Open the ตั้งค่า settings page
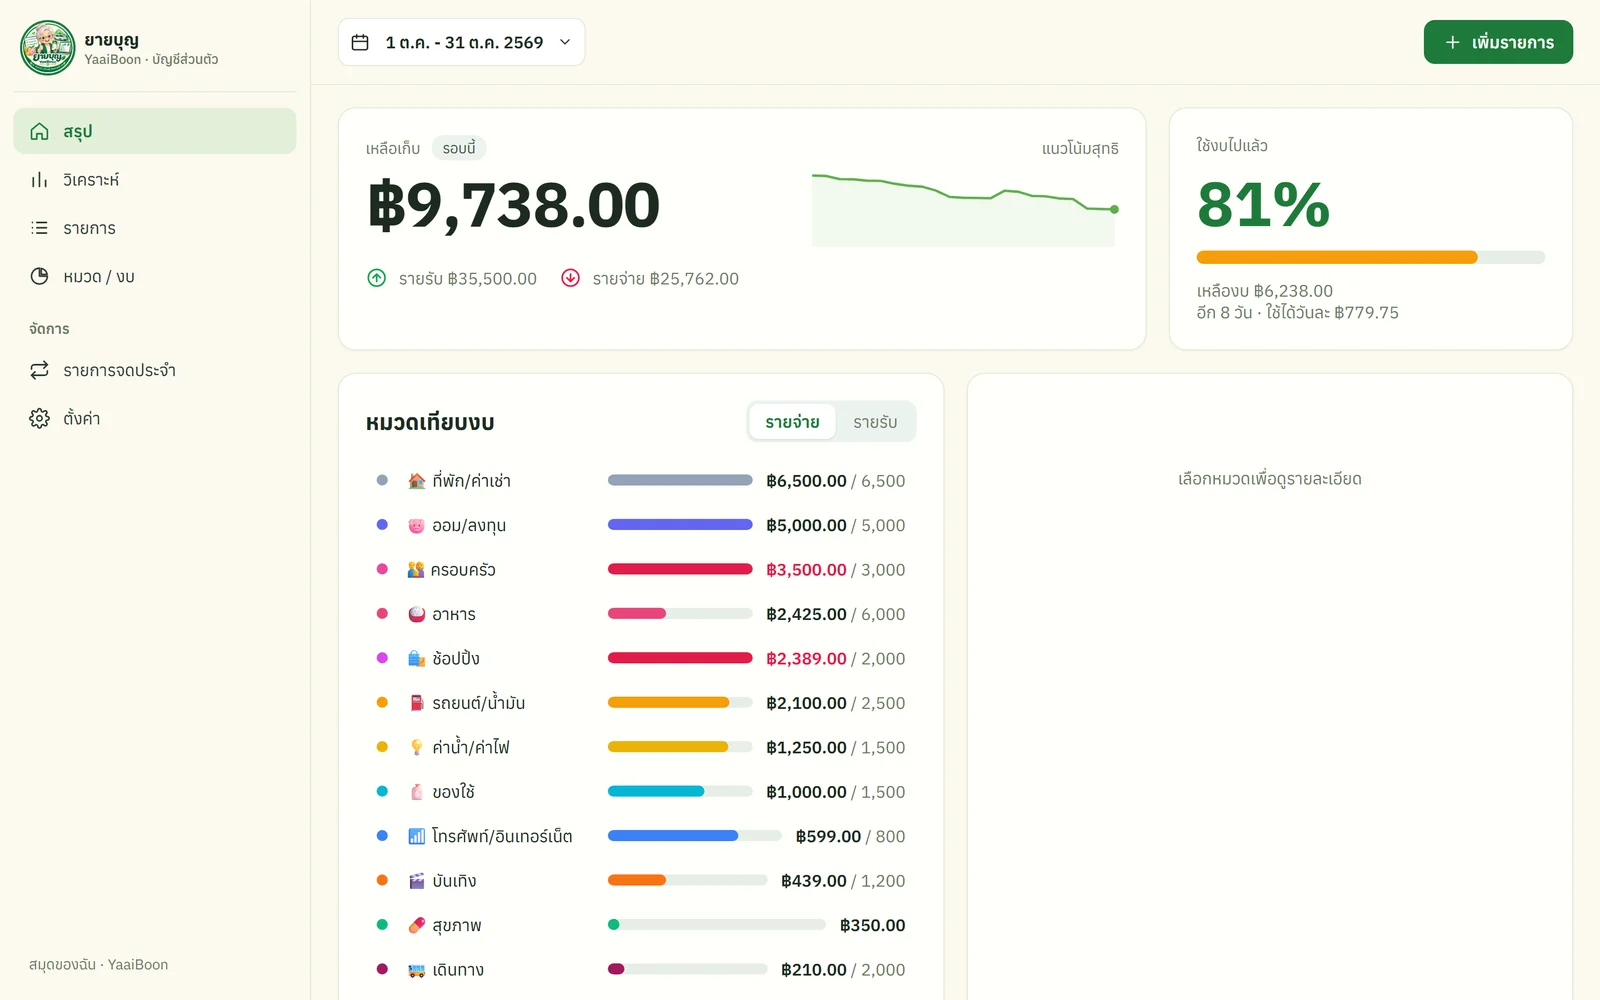The width and height of the screenshot is (1600, 1000). (155, 418)
